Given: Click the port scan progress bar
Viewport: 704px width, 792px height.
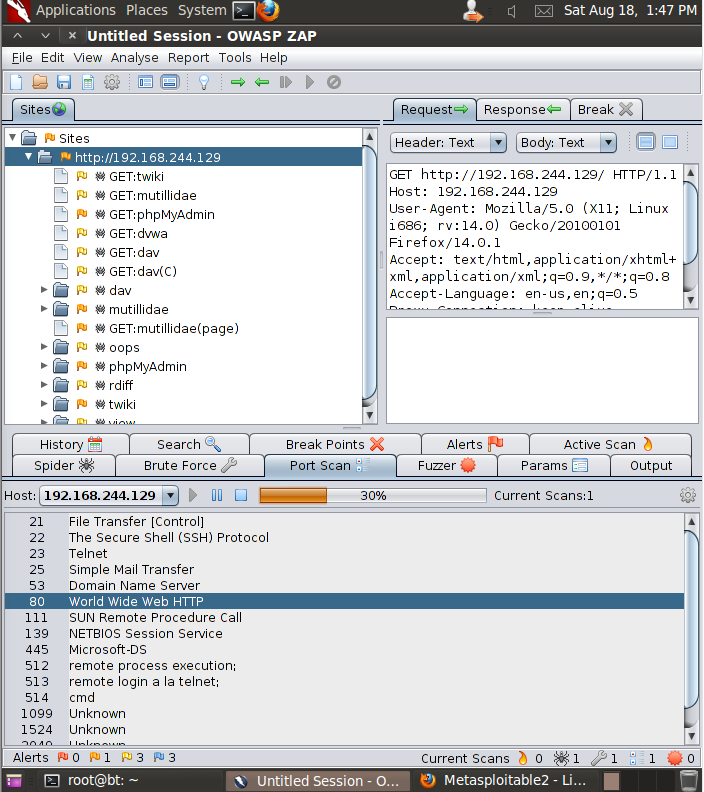Looking at the screenshot, I should [372, 495].
